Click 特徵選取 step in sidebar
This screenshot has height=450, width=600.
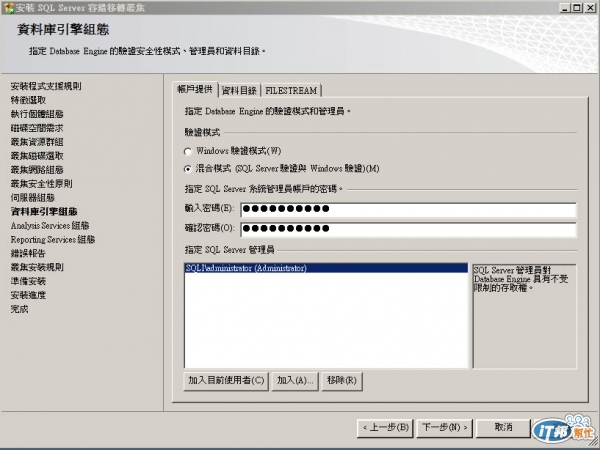point(28,100)
